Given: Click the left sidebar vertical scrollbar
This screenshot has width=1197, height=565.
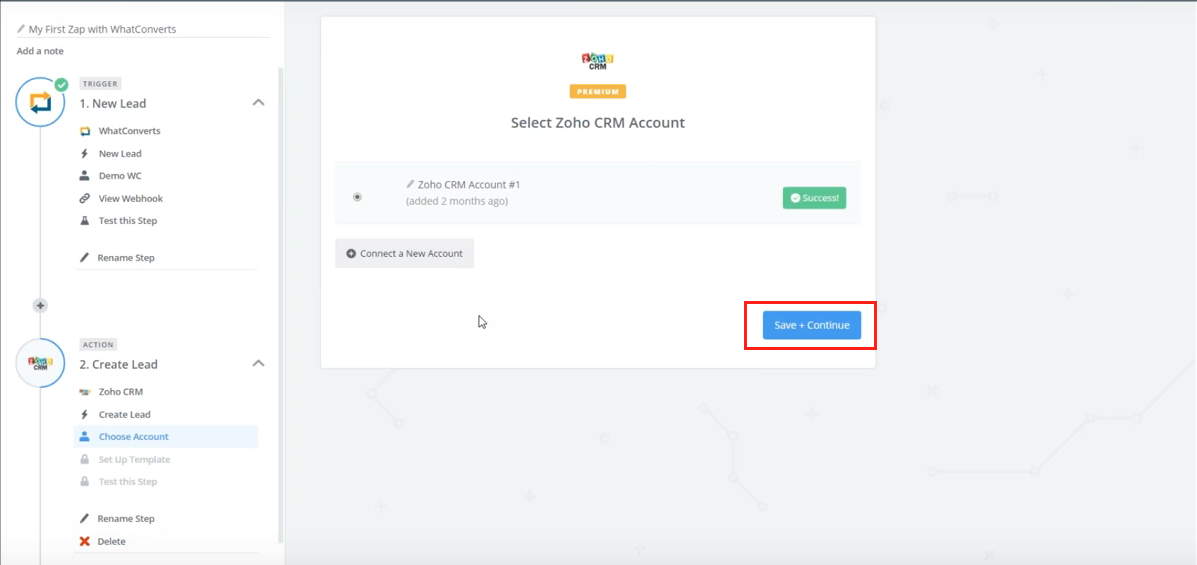Looking at the screenshot, I should 280,305.
